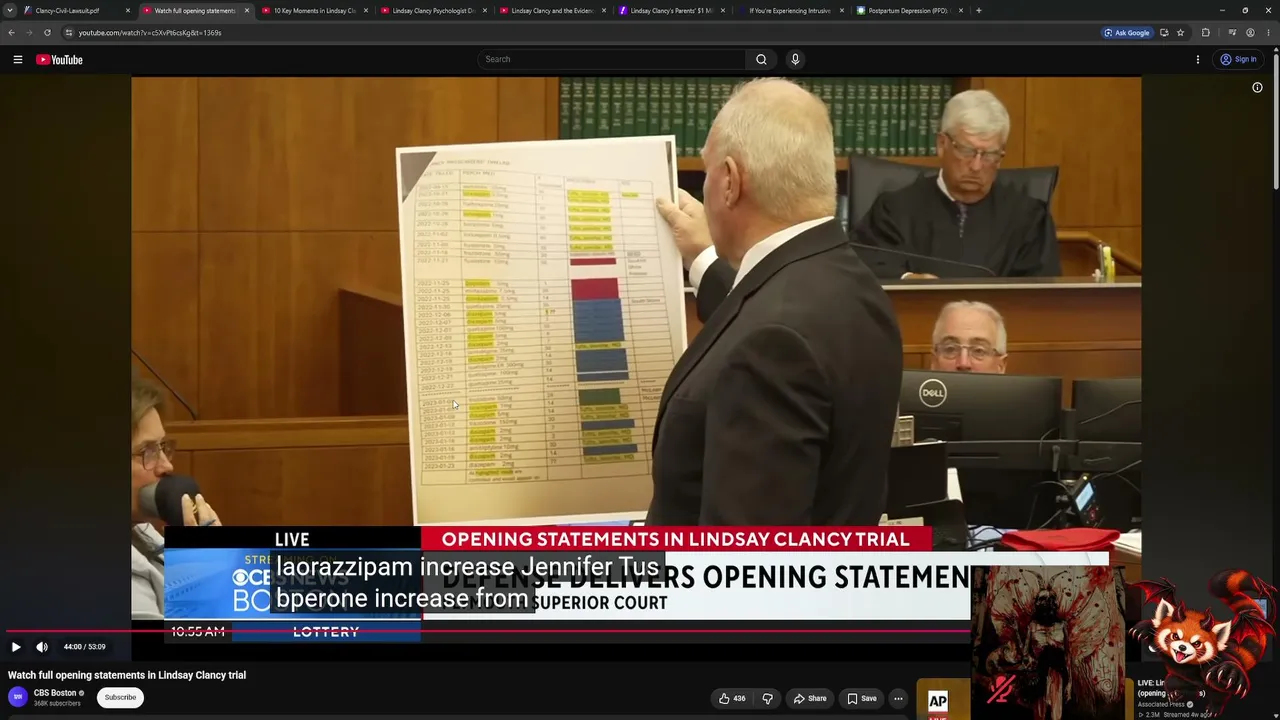Seek along the red video progress bar
1280x720 pixels.
tap(487, 631)
